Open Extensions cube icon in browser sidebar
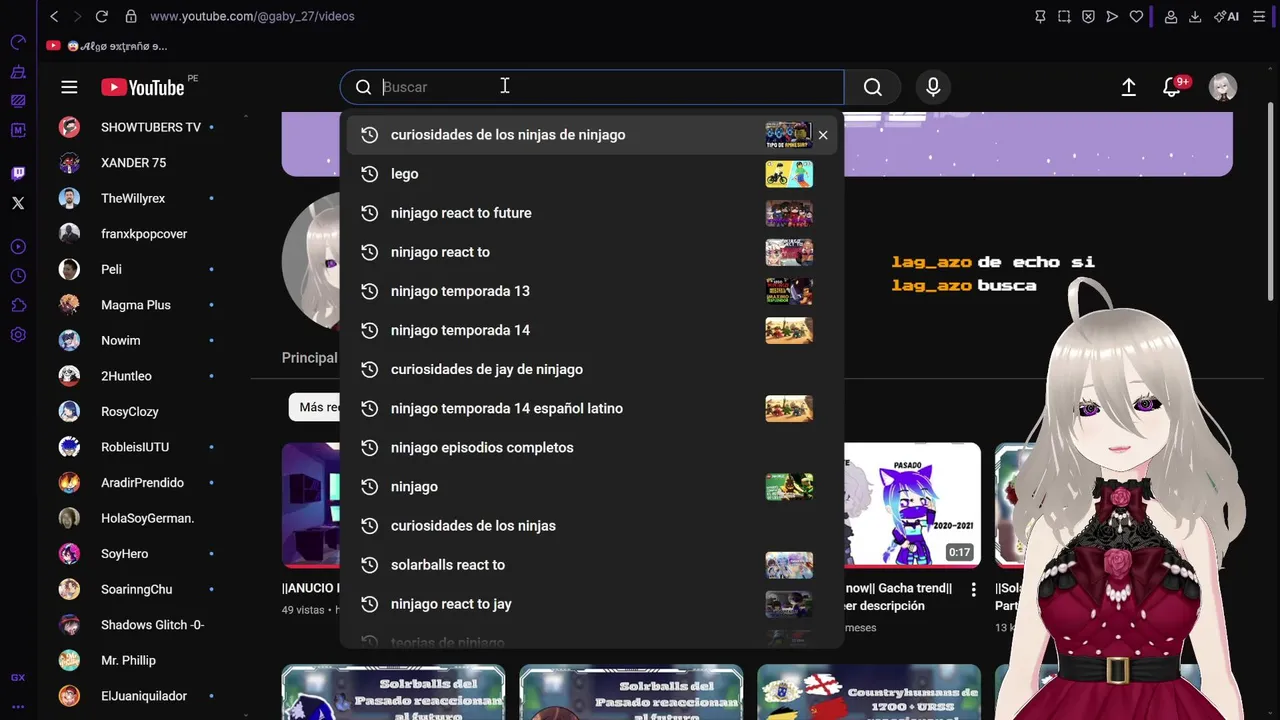The height and width of the screenshot is (720, 1280). pyautogui.click(x=18, y=305)
